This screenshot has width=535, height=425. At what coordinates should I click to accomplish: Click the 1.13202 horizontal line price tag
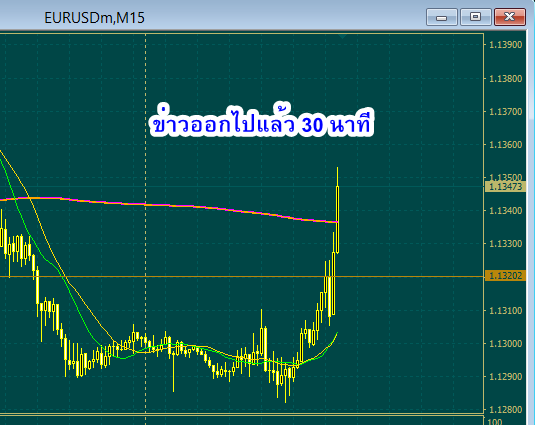point(505,276)
